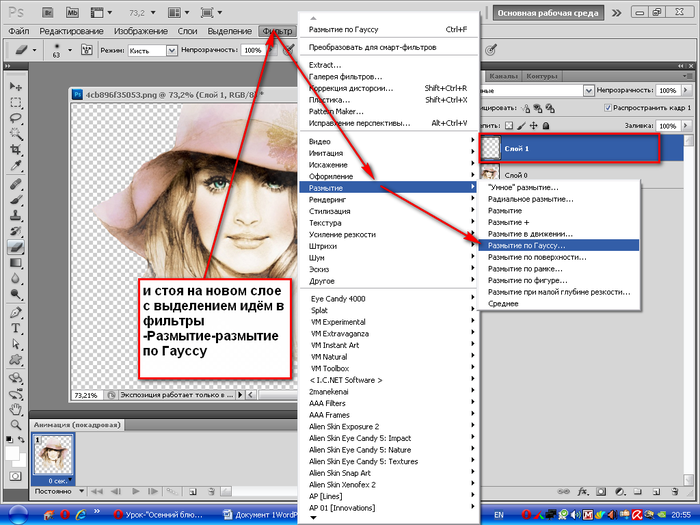Select the Lasso tool
Screen dimensions: 700x525
(16, 118)
